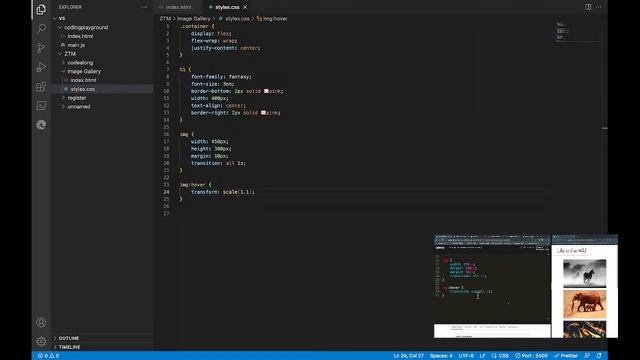Click the editor minimap
Screen dimensions: 640x360
pyautogui.click(x=578, y=32)
